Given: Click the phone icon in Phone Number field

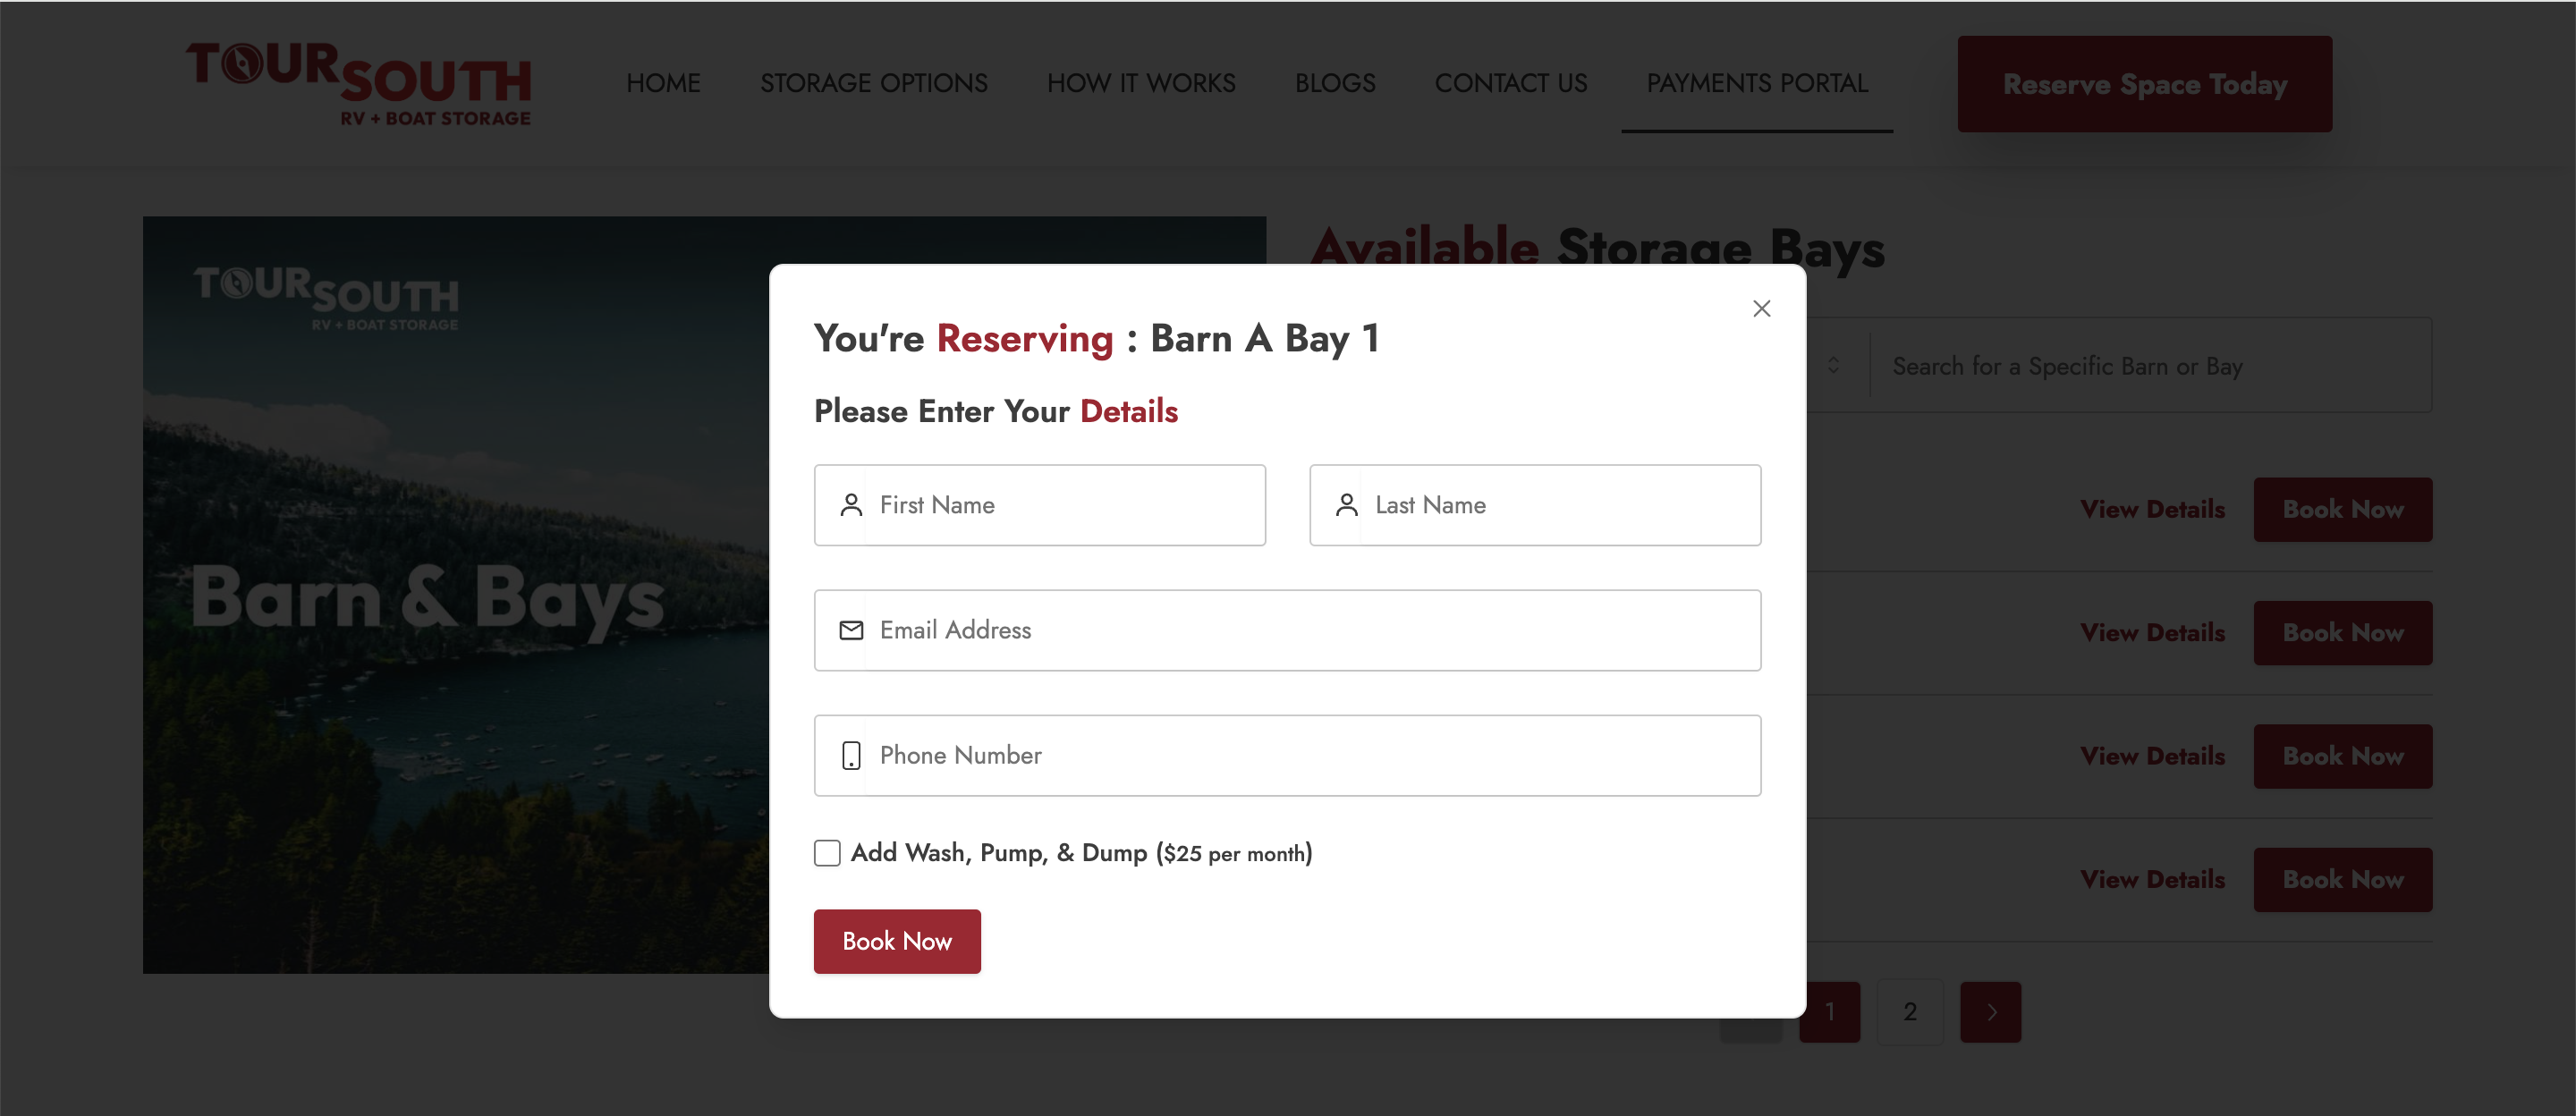Looking at the screenshot, I should [851, 755].
